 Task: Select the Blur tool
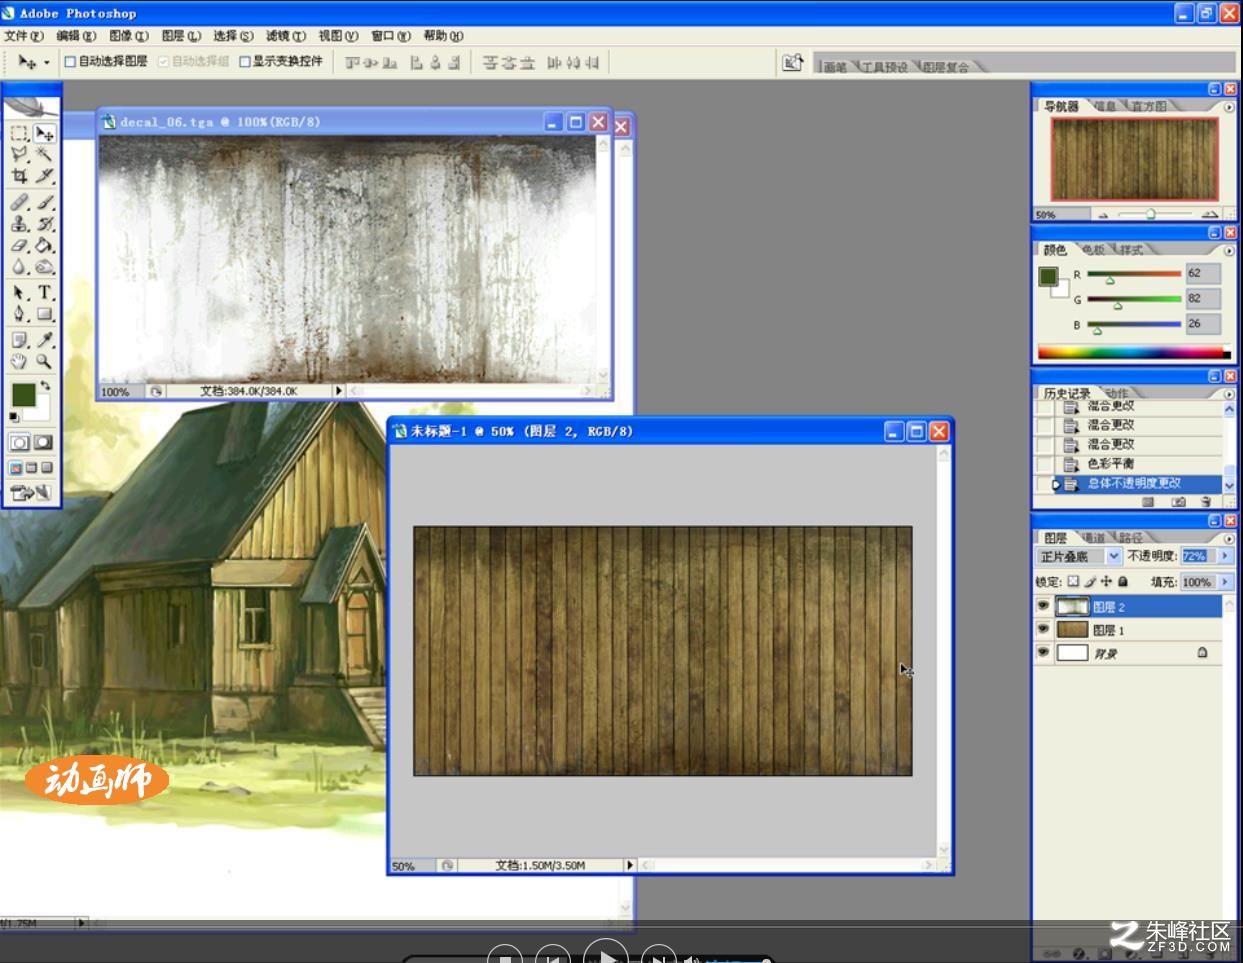point(19,267)
